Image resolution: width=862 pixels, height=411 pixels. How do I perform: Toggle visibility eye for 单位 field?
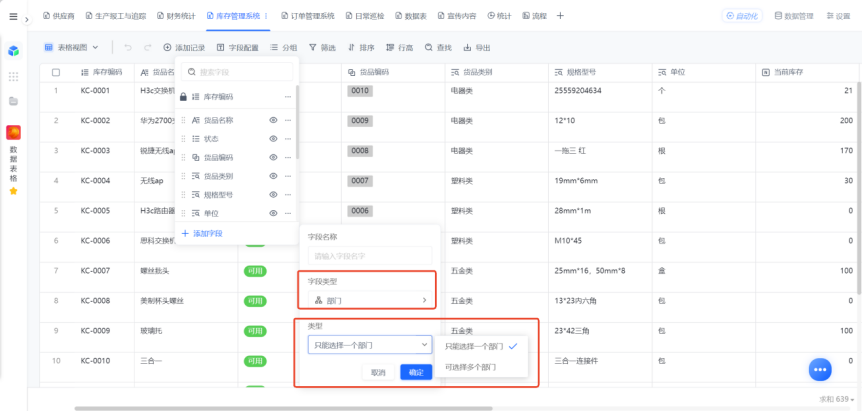(273, 213)
